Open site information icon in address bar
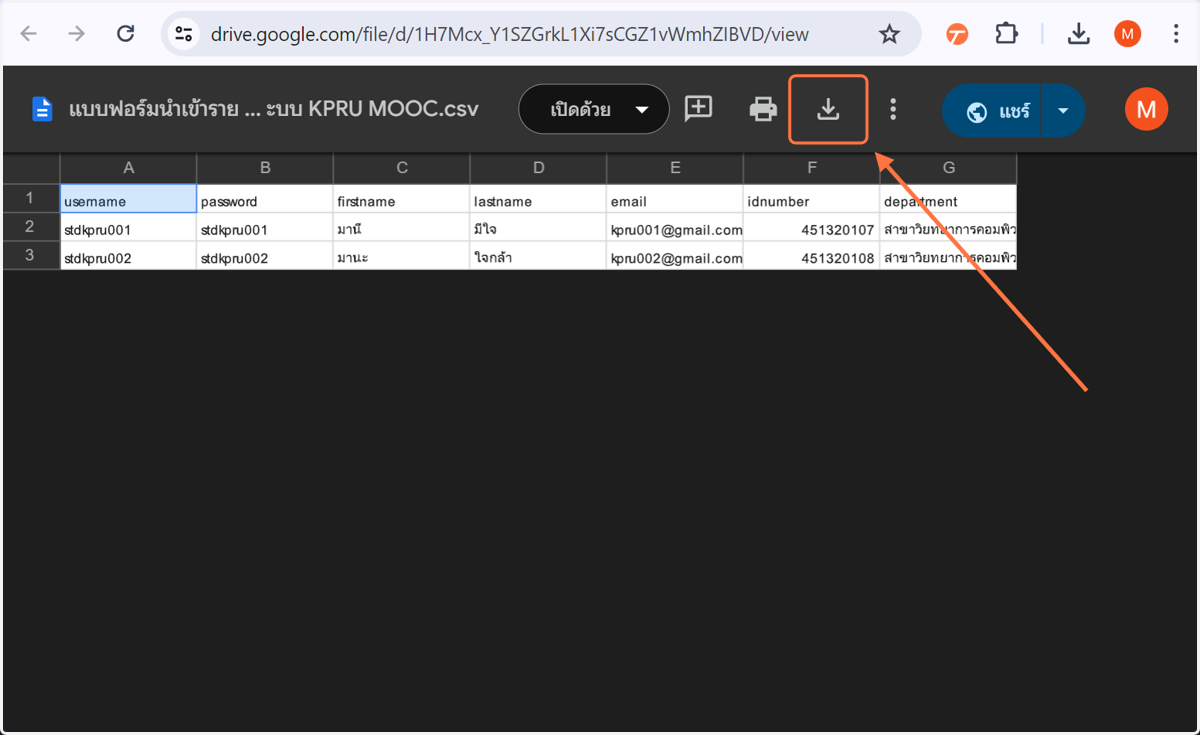This screenshot has height=735, width=1200. click(x=183, y=34)
